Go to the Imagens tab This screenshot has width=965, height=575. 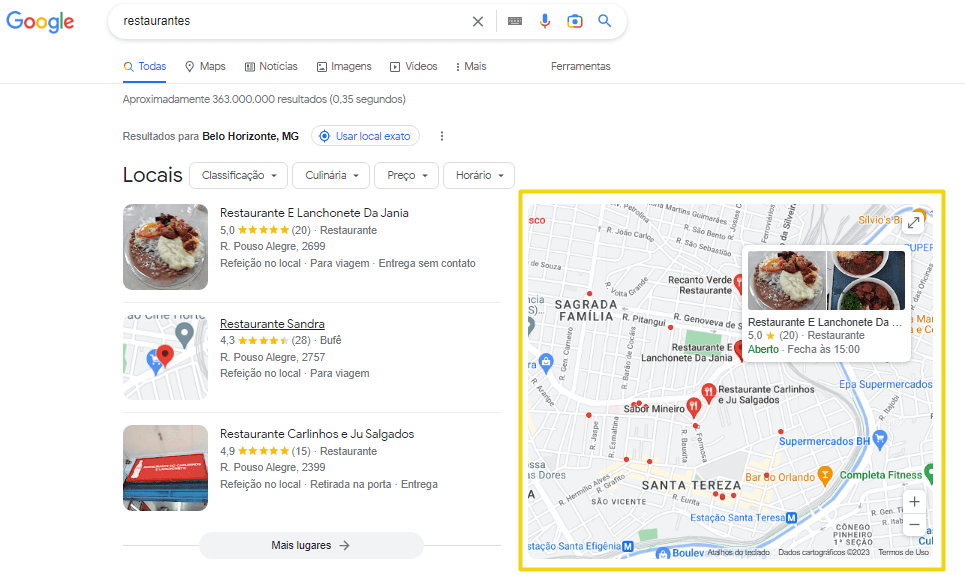pyautogui.click(x=344, y=66)
